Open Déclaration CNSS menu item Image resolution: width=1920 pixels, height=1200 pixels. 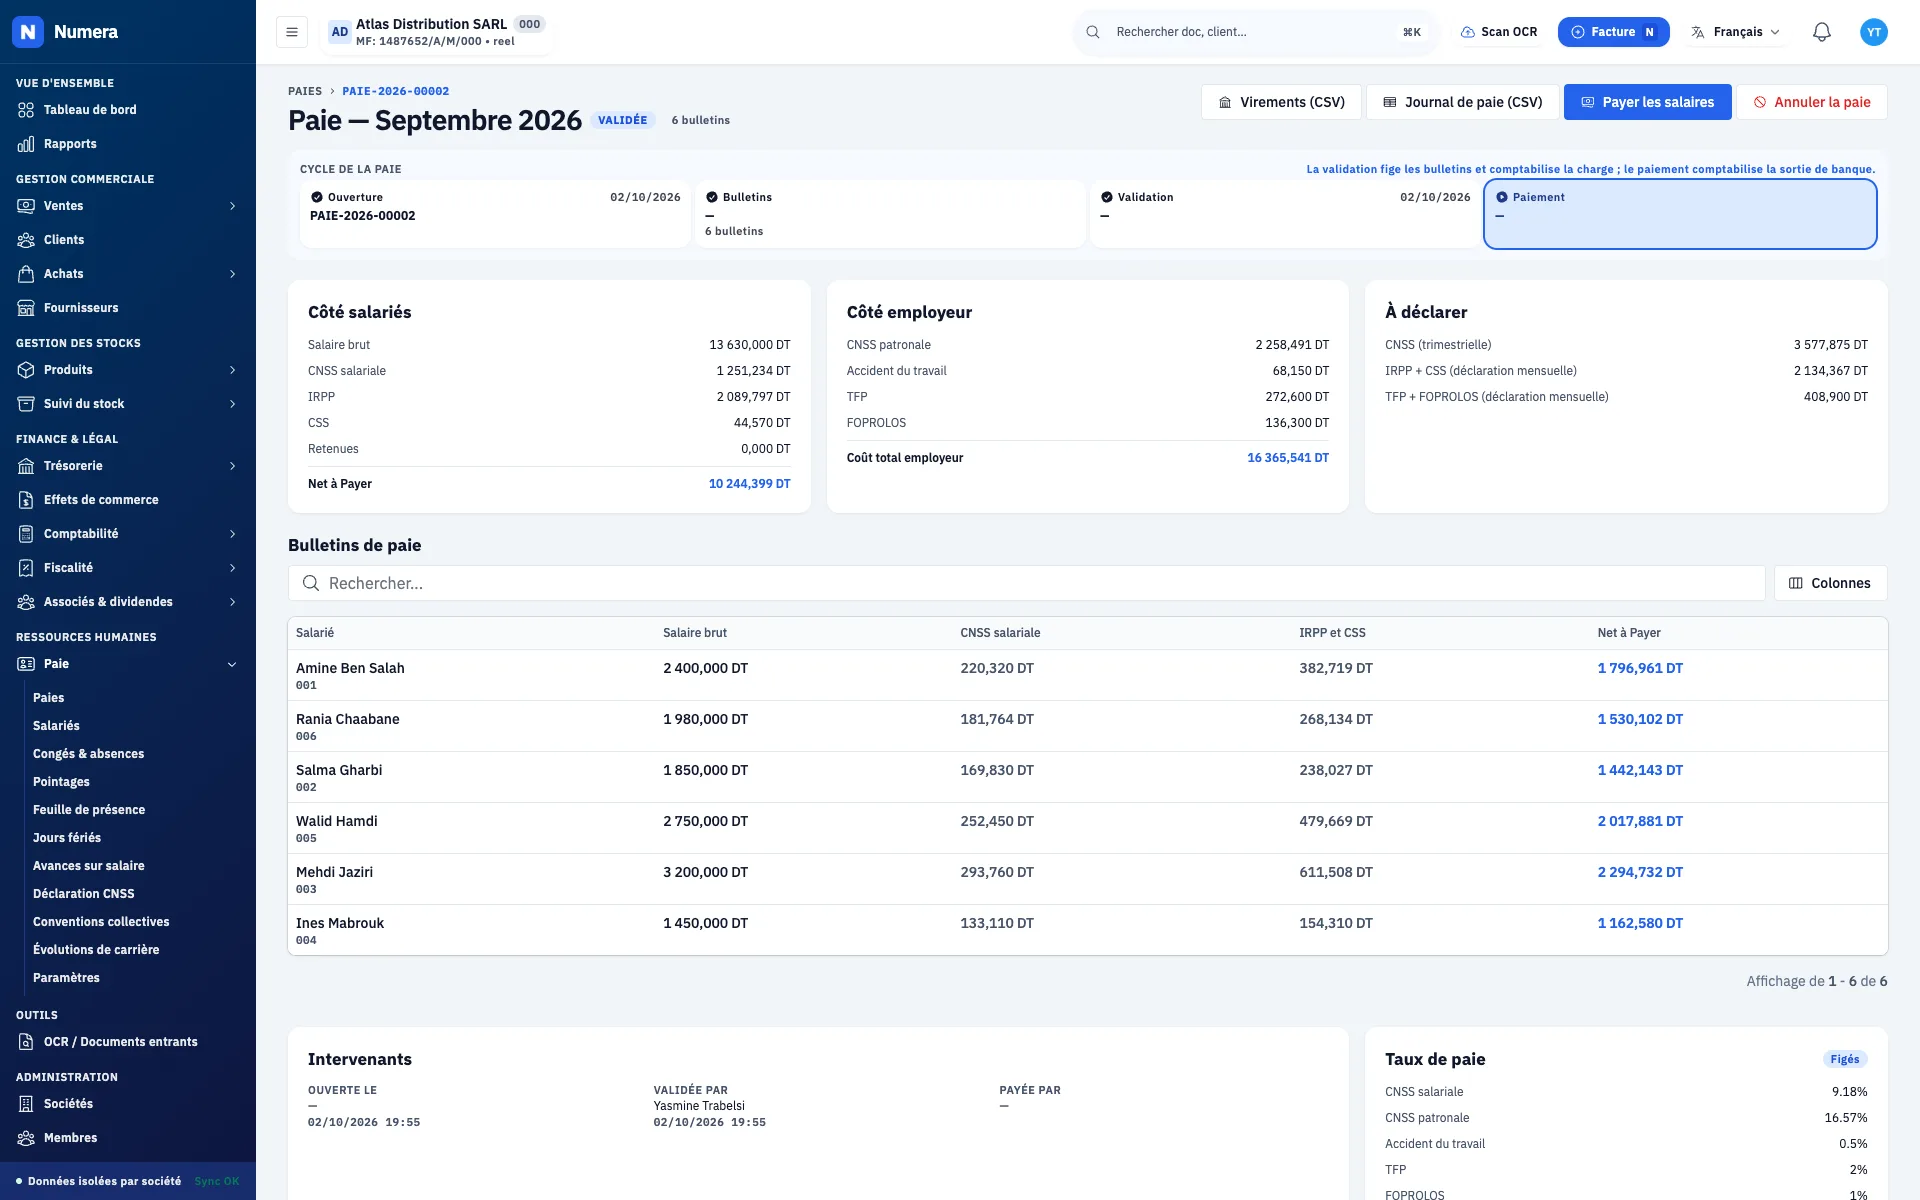click(83, 894)
